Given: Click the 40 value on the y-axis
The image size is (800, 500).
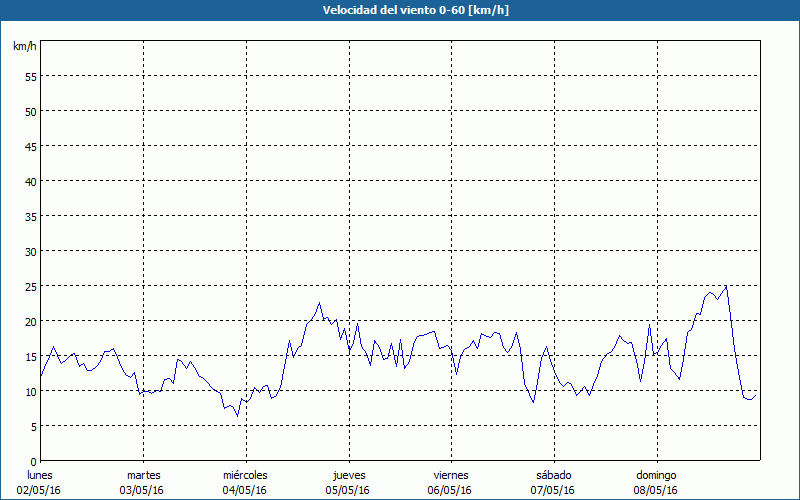Looking at the screenshot, I should (30, 181).
